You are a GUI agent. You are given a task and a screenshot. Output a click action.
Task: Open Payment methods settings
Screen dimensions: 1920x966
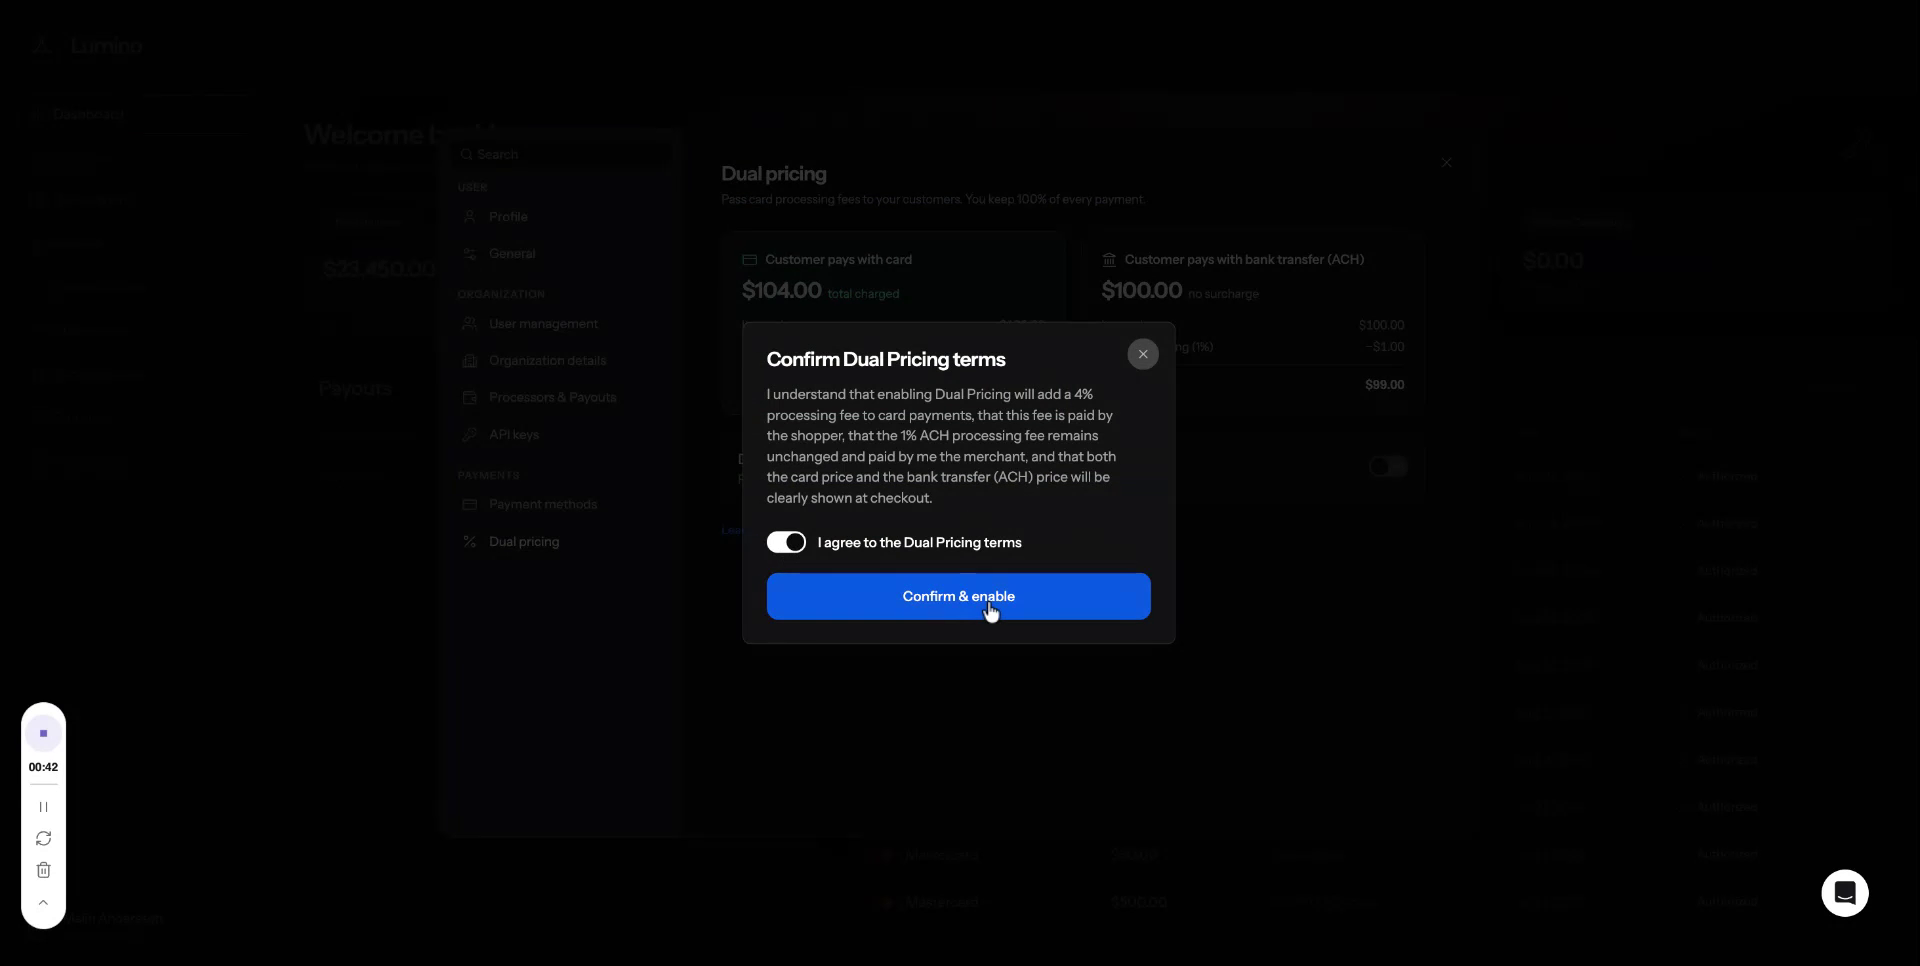(x=543, y=505)
